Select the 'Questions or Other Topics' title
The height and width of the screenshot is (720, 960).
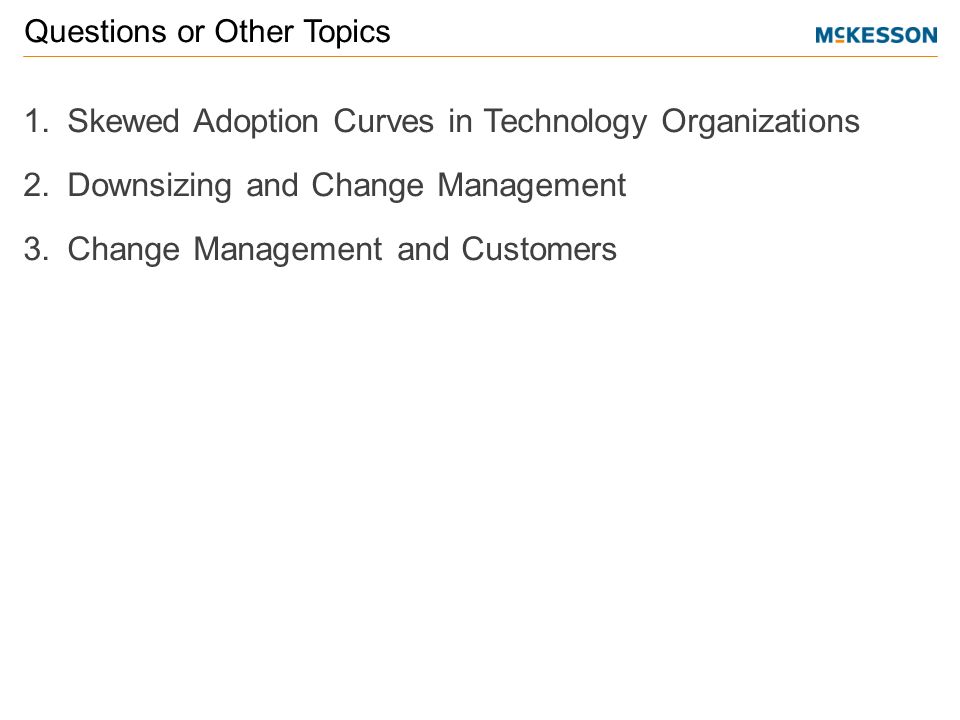tap(207, 32)
